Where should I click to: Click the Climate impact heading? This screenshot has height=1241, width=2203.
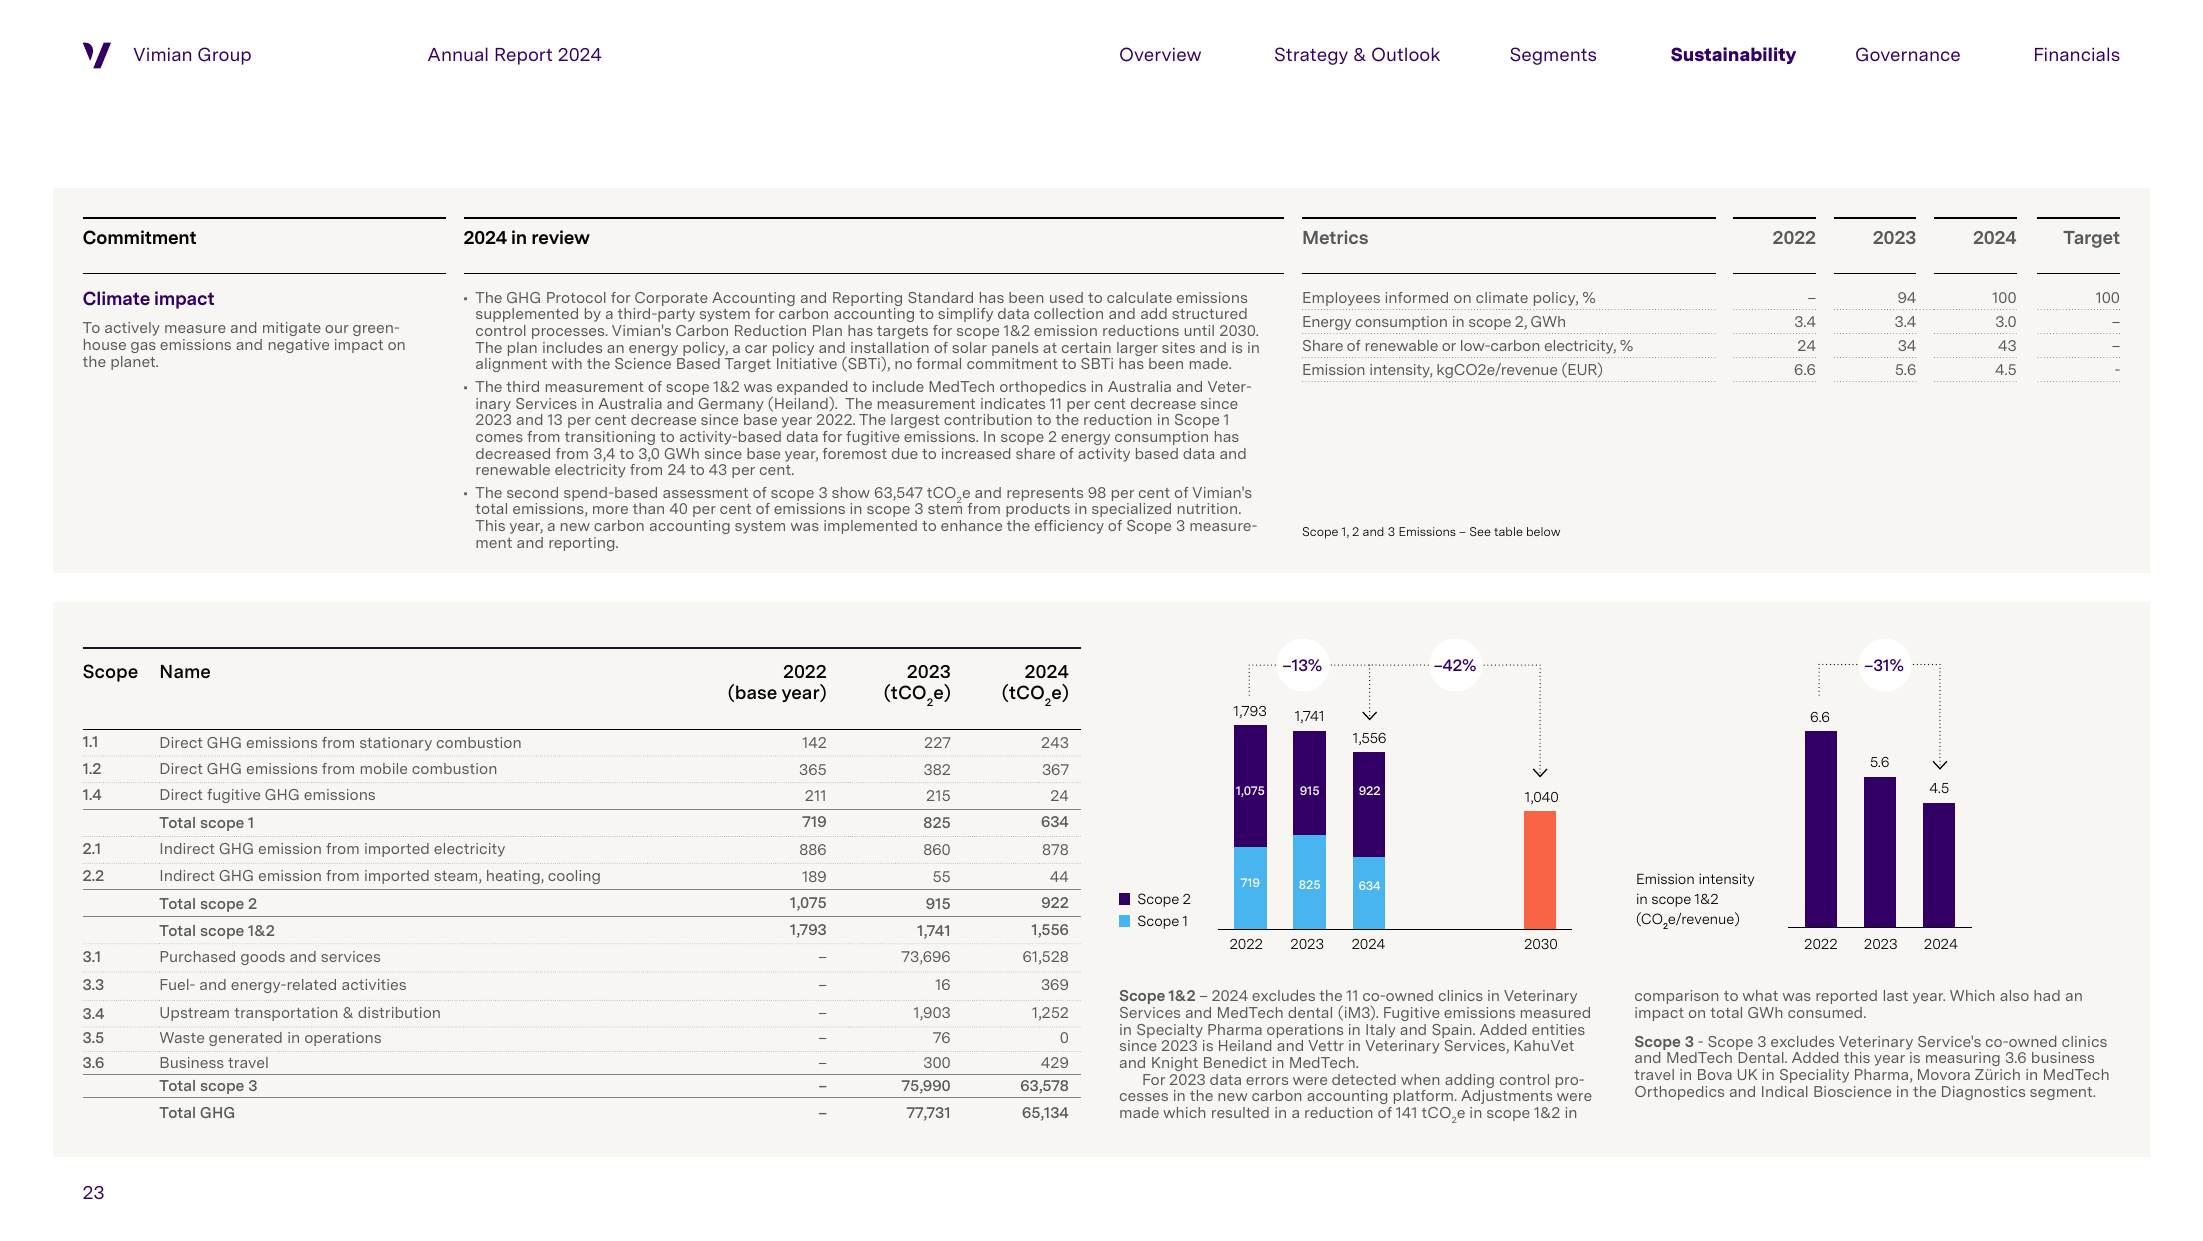[x=148, y=299]
